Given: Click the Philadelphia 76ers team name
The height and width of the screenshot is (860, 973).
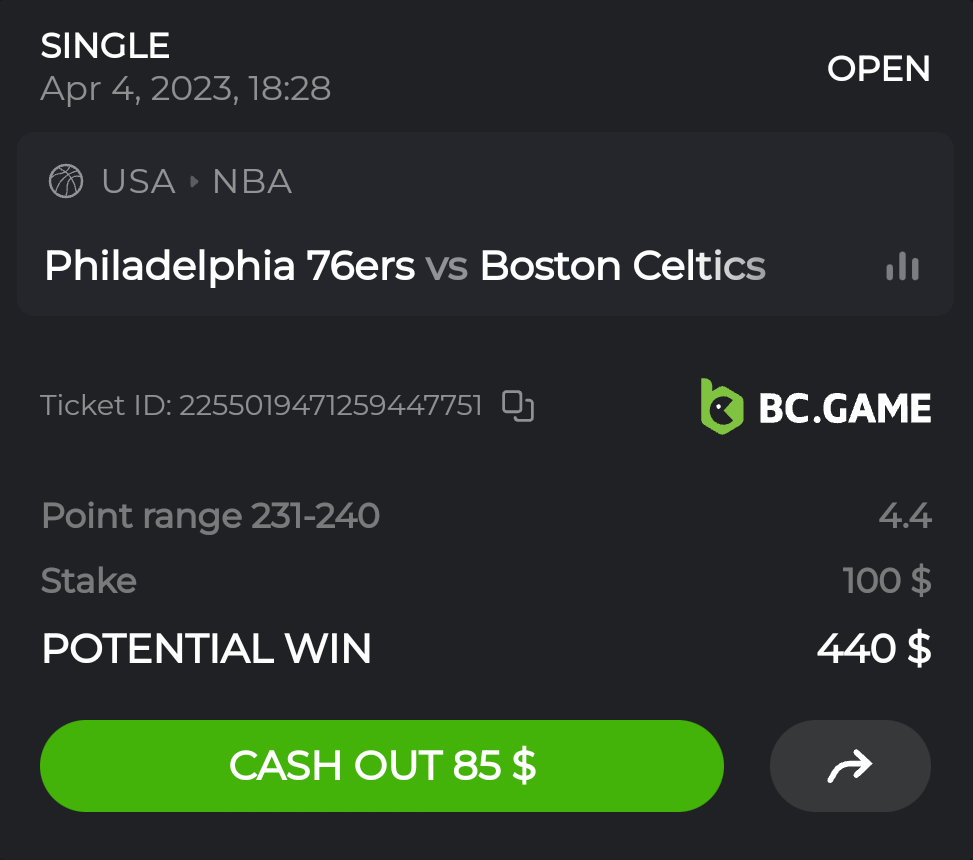Looking at the screenshot, I should 229,266.
